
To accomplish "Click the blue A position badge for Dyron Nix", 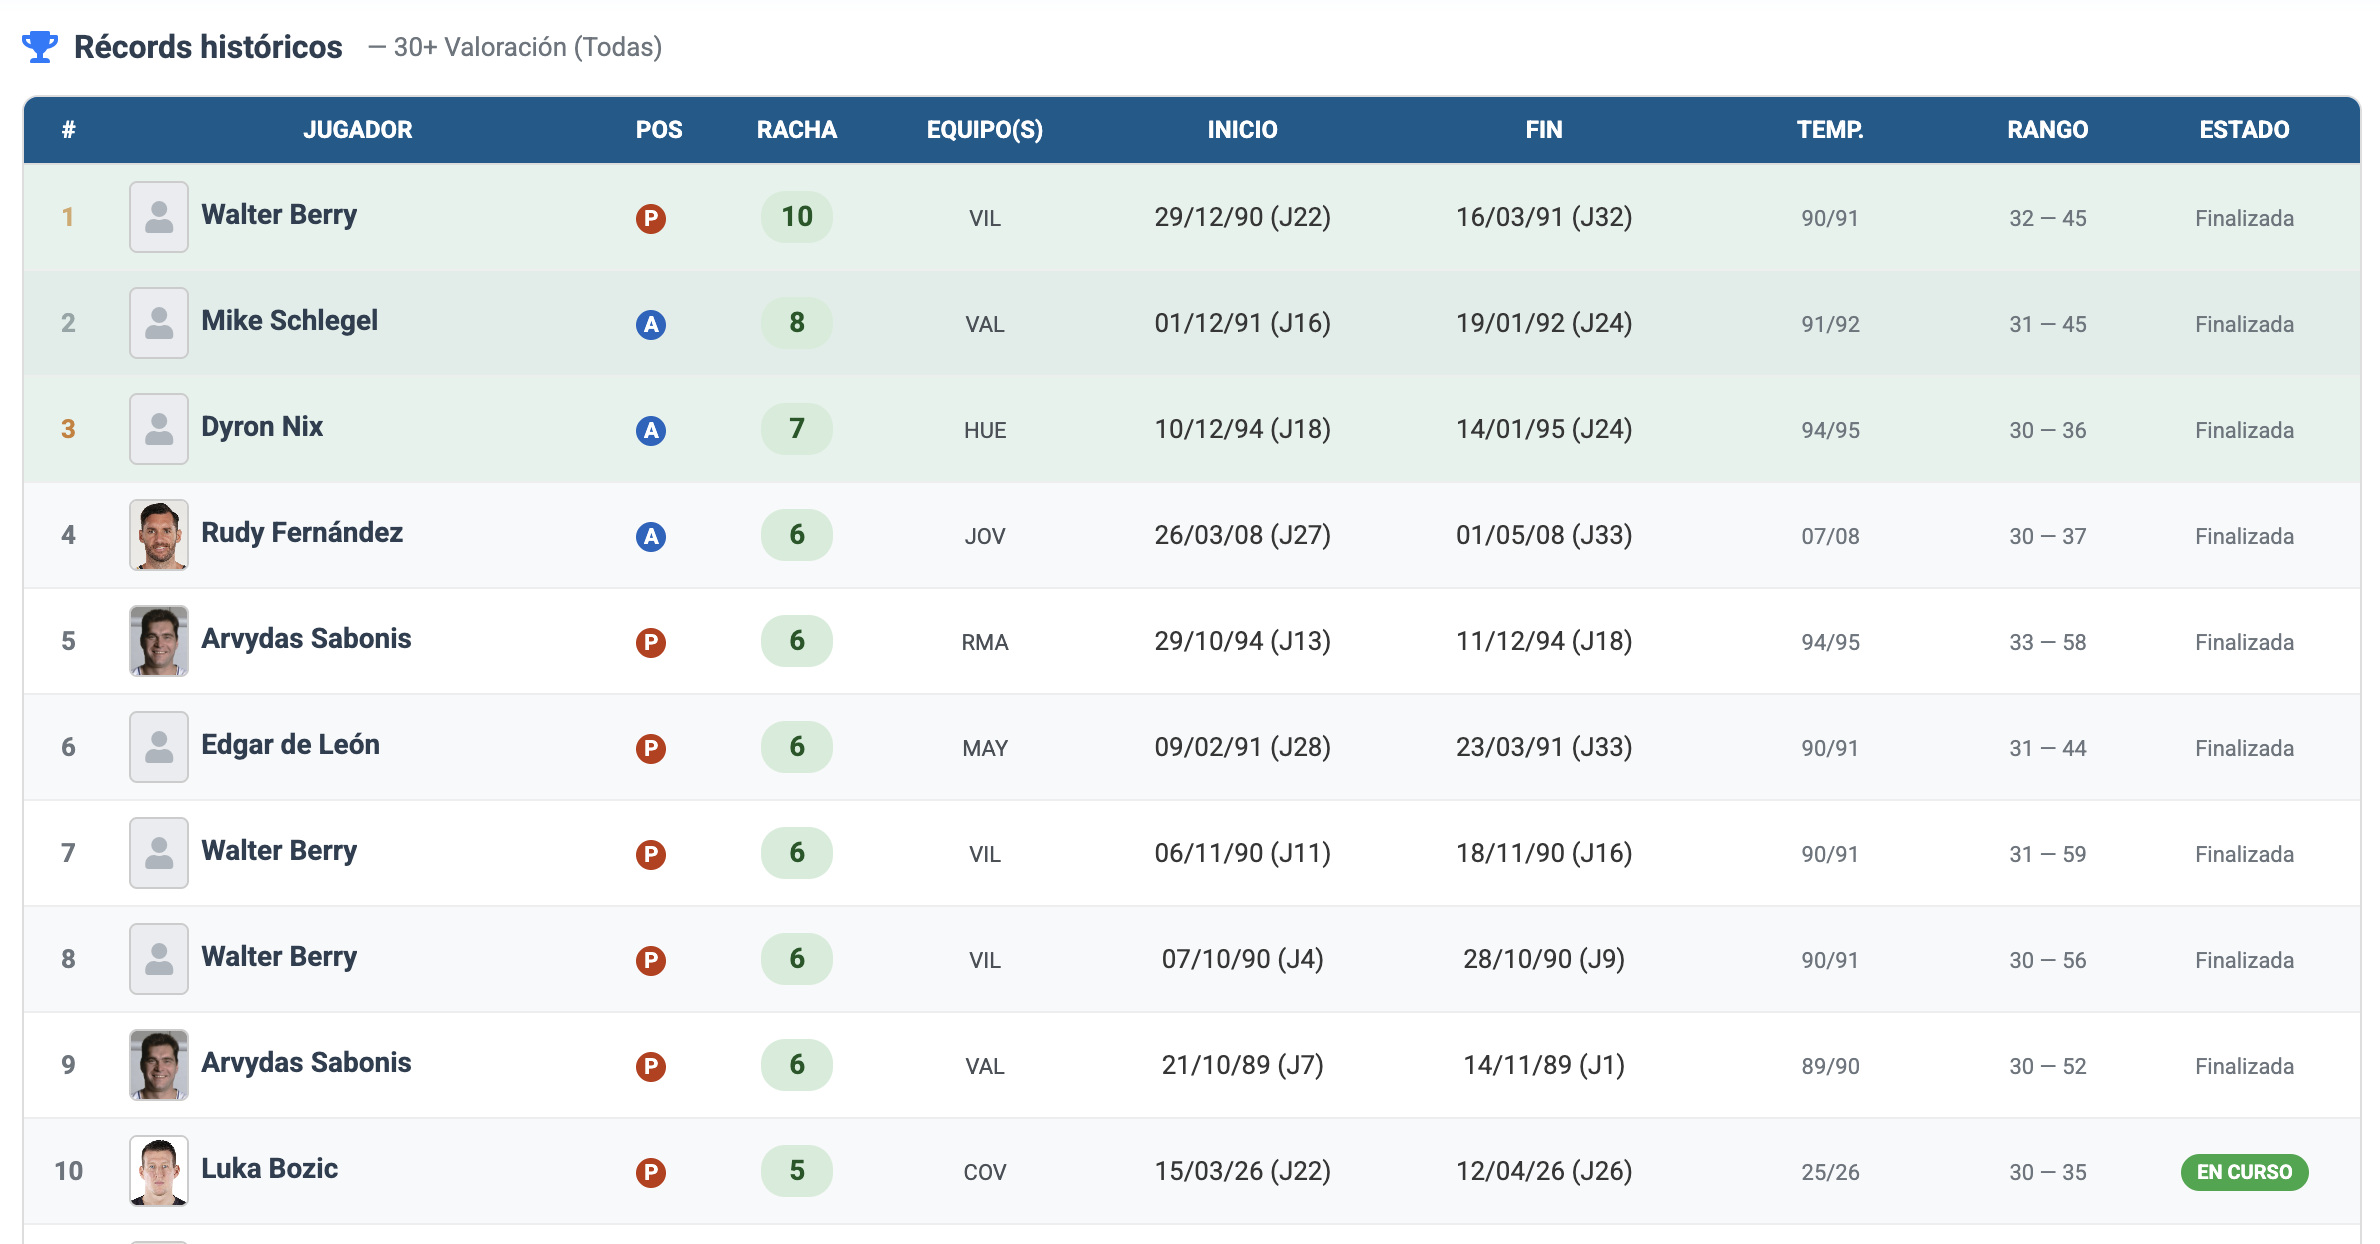I will pyautogui.click(x=651, y=430).
